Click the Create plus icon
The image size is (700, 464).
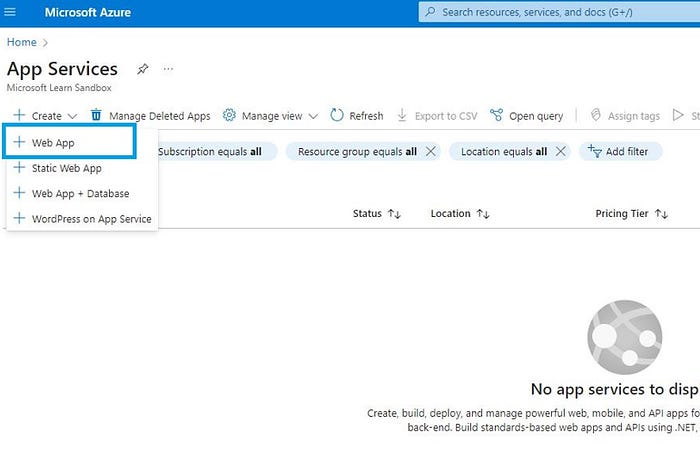[x=19, y=115]
